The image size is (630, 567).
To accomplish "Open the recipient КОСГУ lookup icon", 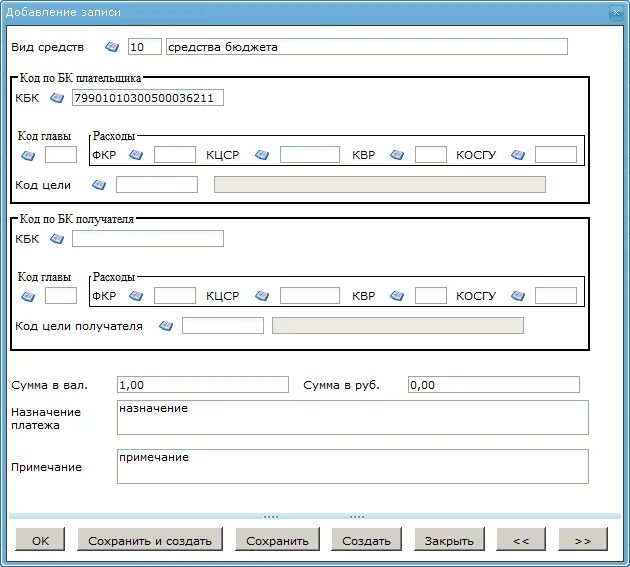I will point(518,296).
